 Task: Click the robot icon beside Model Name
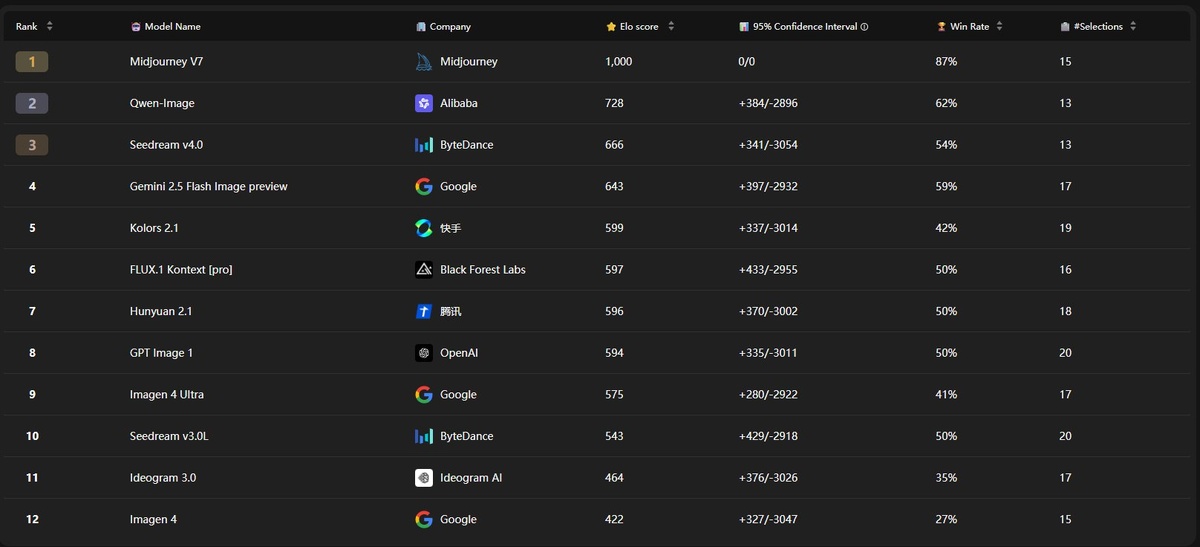(136, 27)
